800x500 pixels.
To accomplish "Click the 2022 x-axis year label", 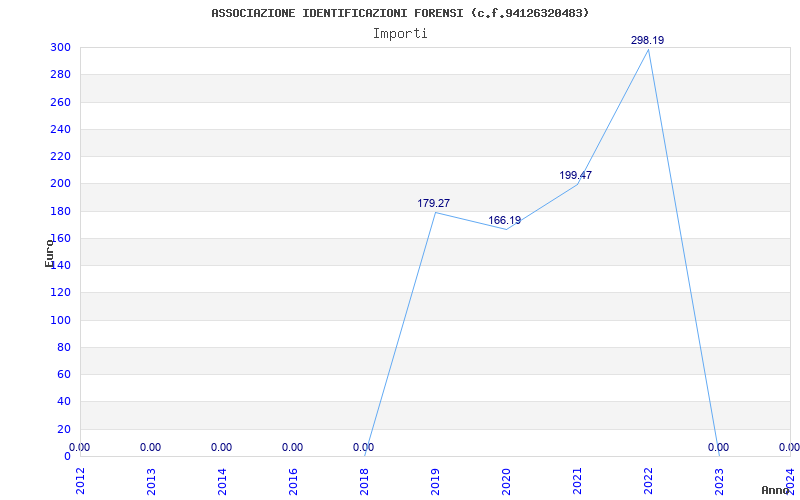I will click(648, 481).
